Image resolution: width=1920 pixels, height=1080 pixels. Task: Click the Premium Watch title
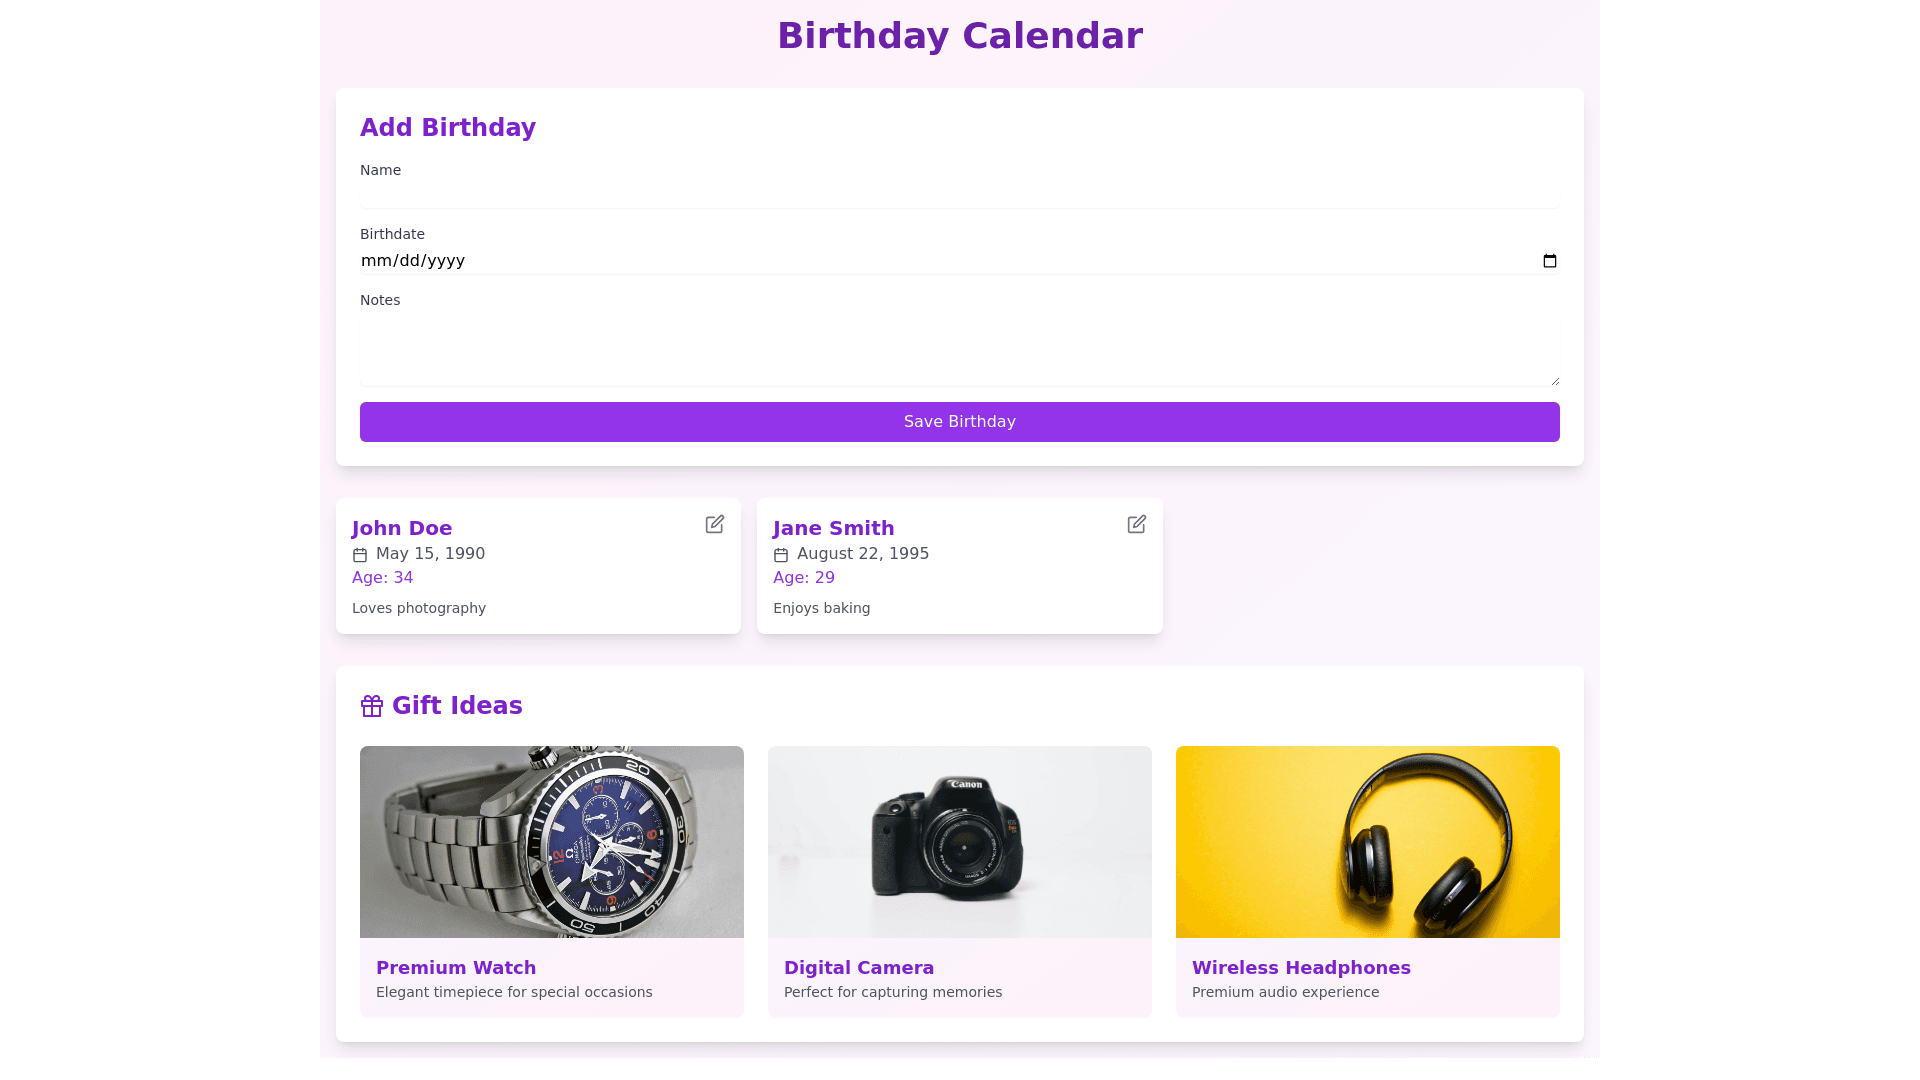(x=456, y=968)
